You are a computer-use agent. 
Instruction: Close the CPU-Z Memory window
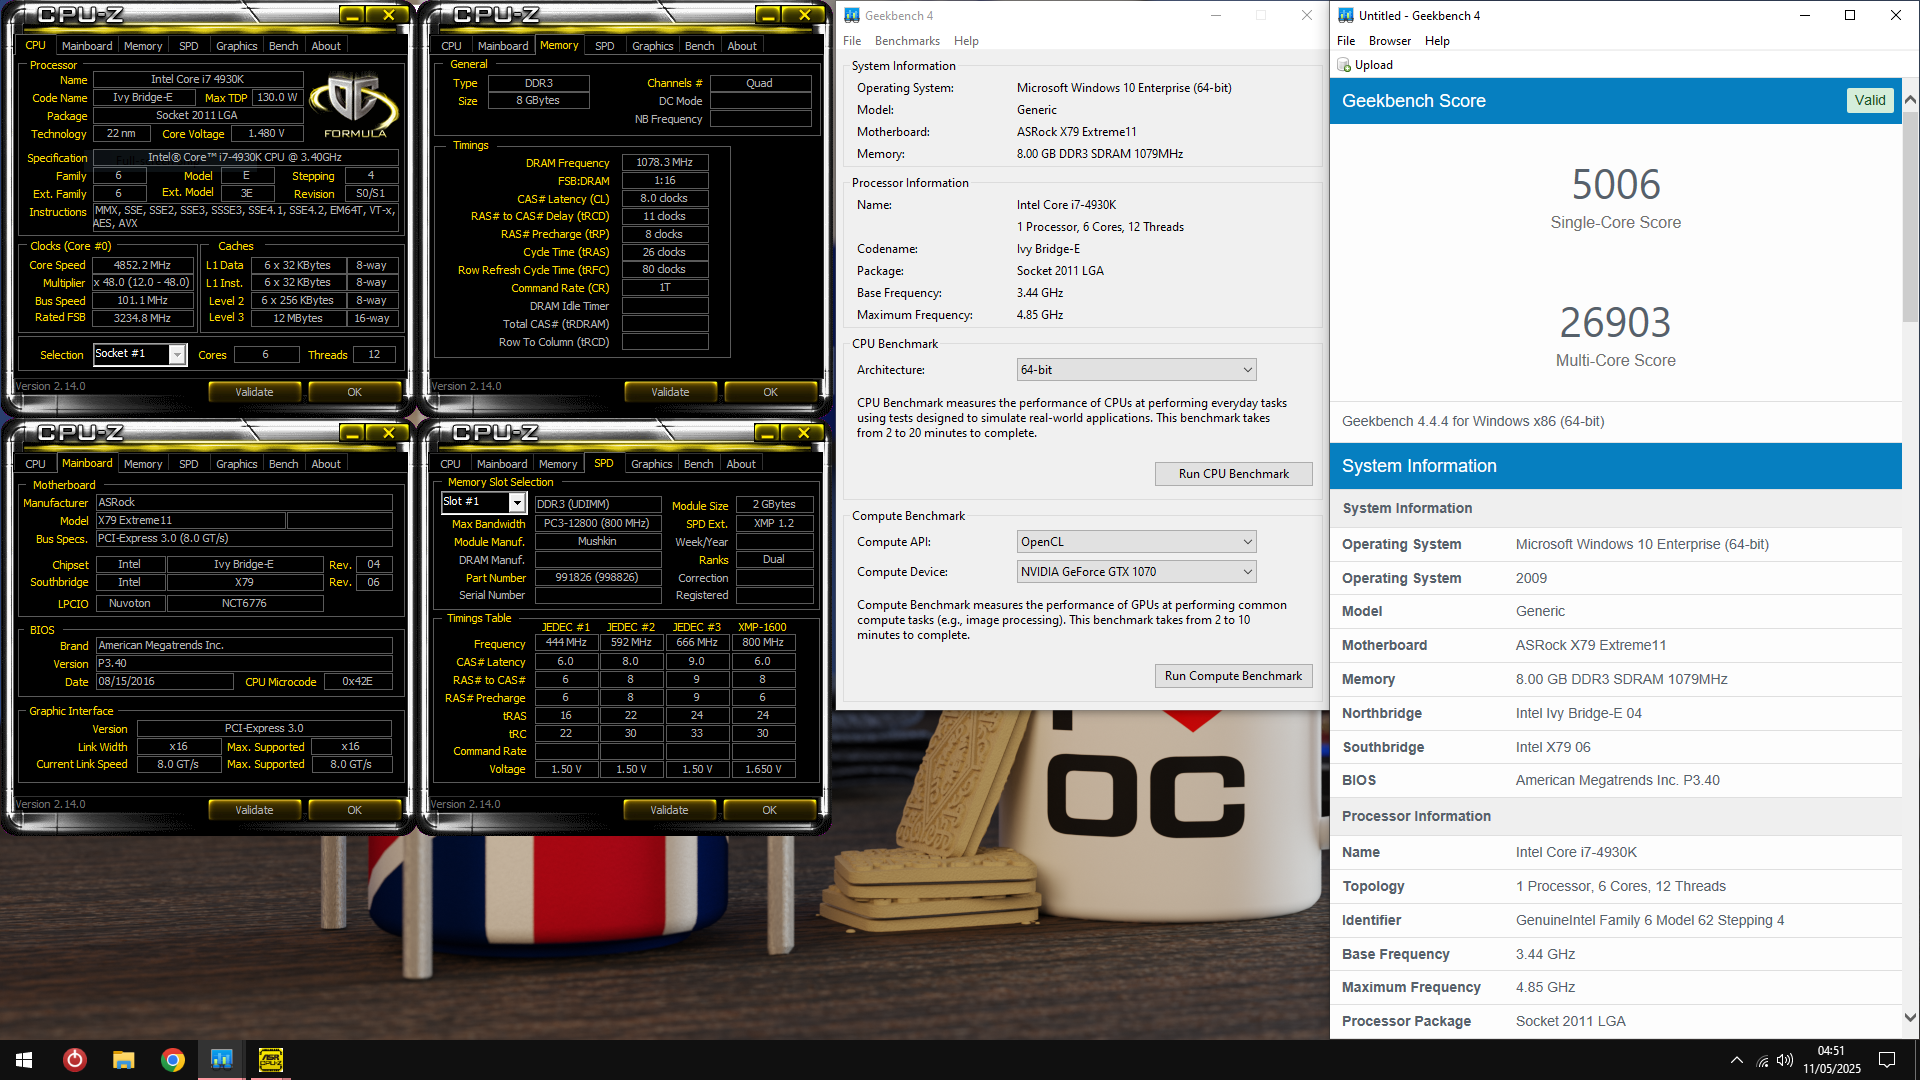coord(804,15)
